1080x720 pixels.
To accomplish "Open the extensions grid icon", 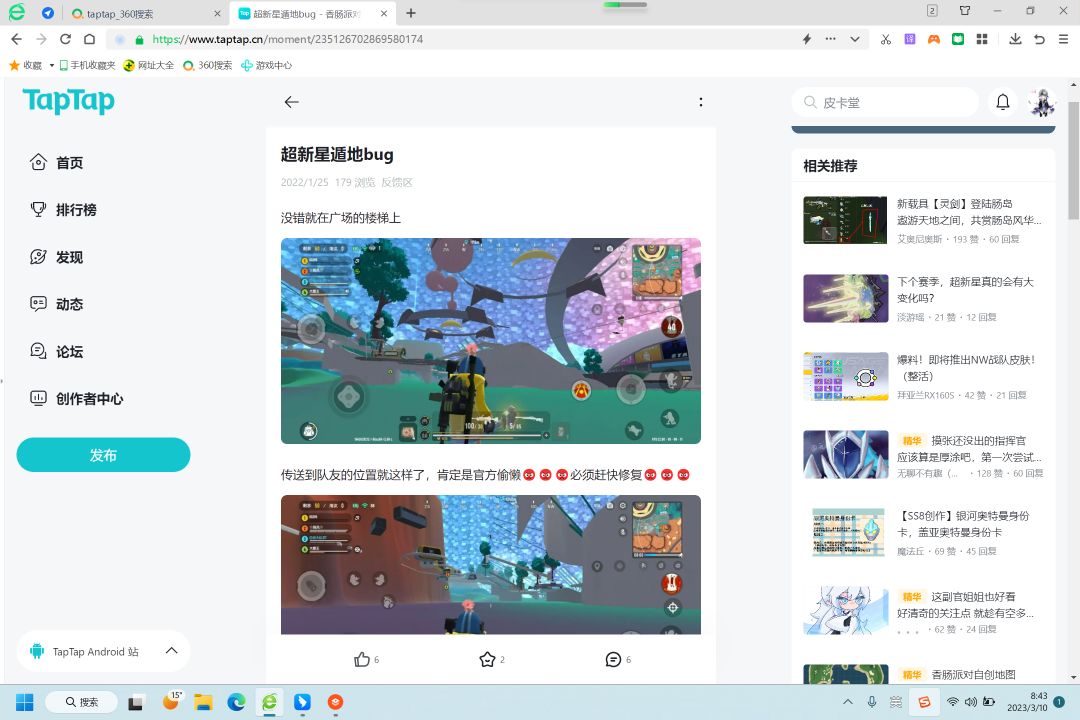I will click(982, 39).
